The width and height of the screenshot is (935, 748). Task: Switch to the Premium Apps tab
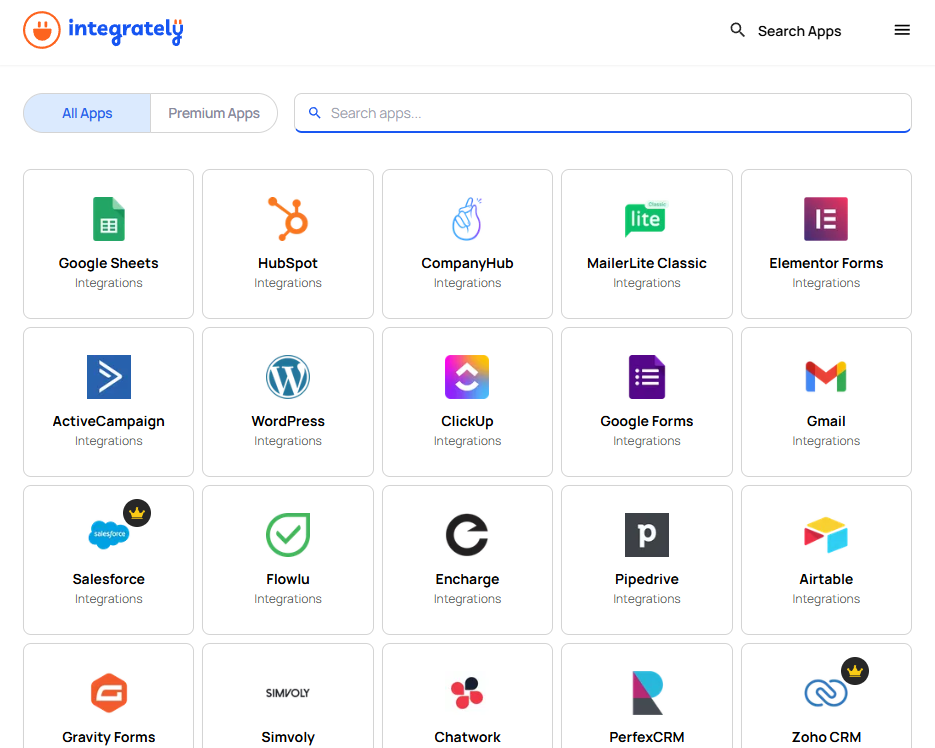click(213, 113)
